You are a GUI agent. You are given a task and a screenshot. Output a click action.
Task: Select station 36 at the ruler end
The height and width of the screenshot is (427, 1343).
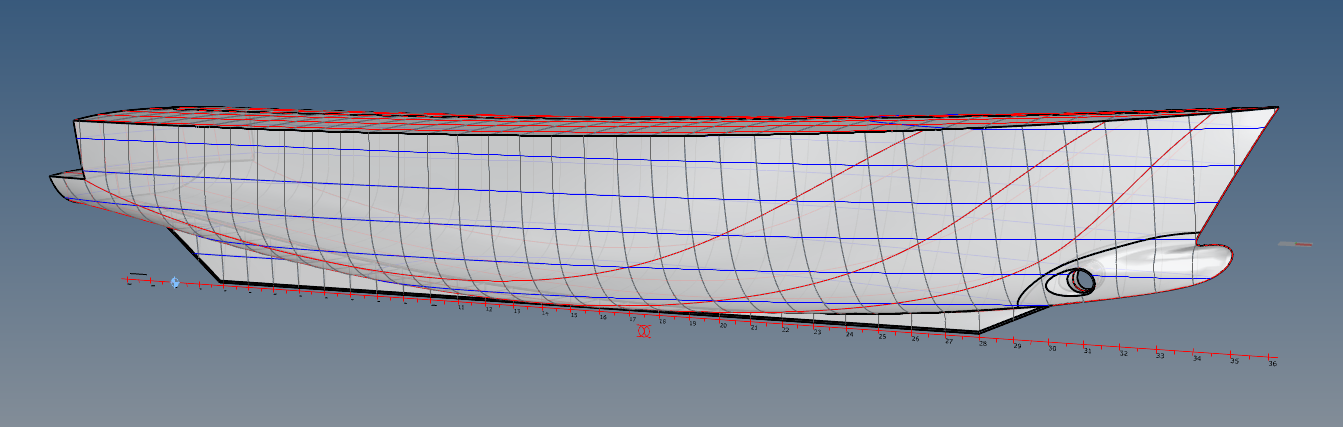pyautogui.click(x=1272, y=363)
